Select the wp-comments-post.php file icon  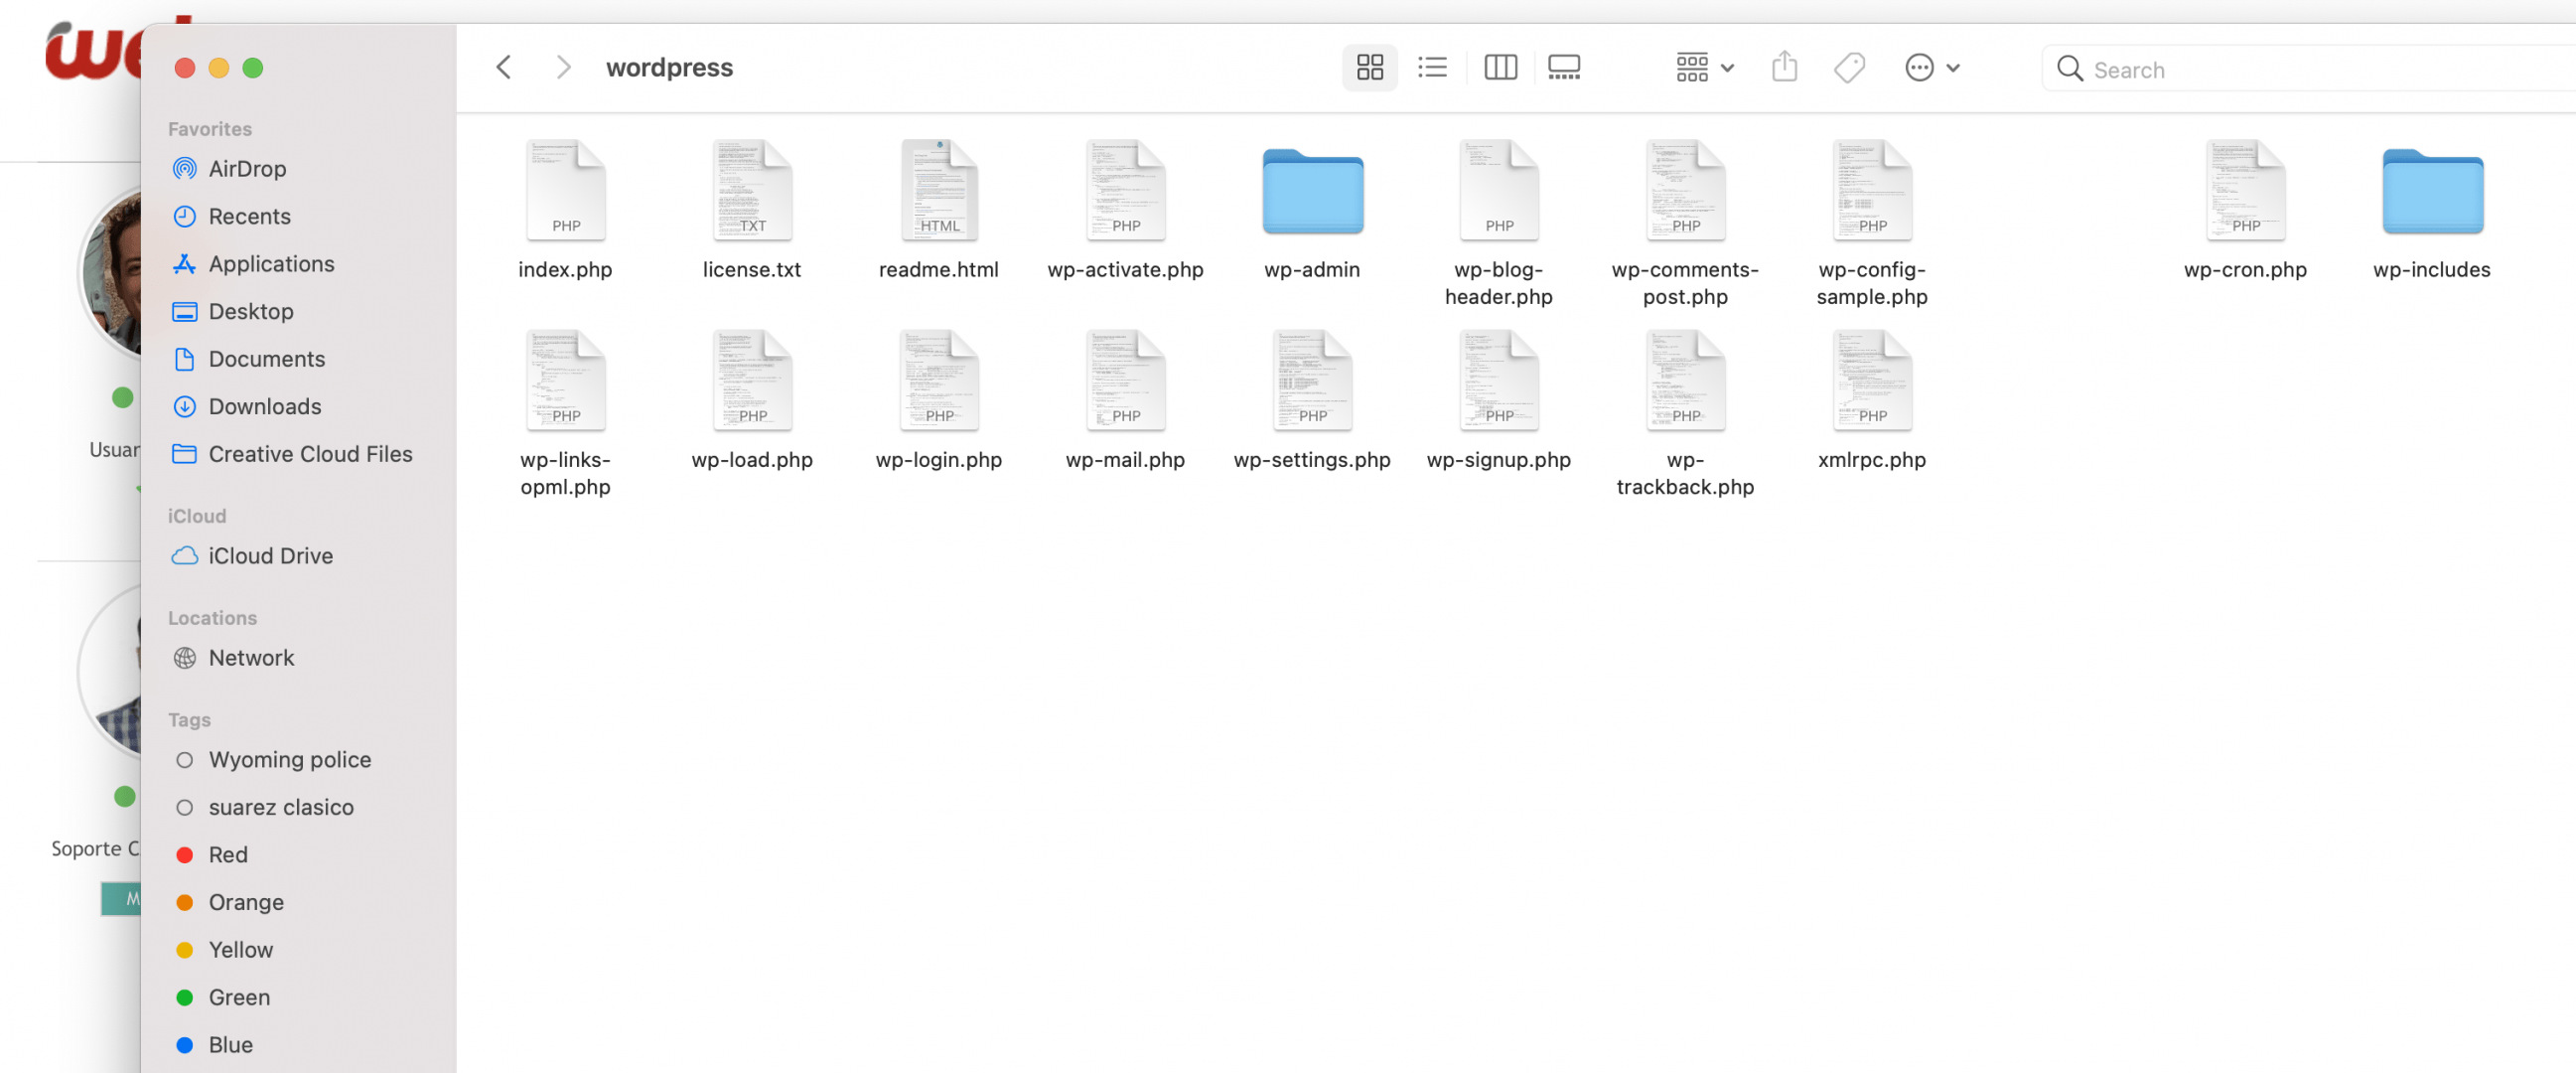click(1686, 190)
